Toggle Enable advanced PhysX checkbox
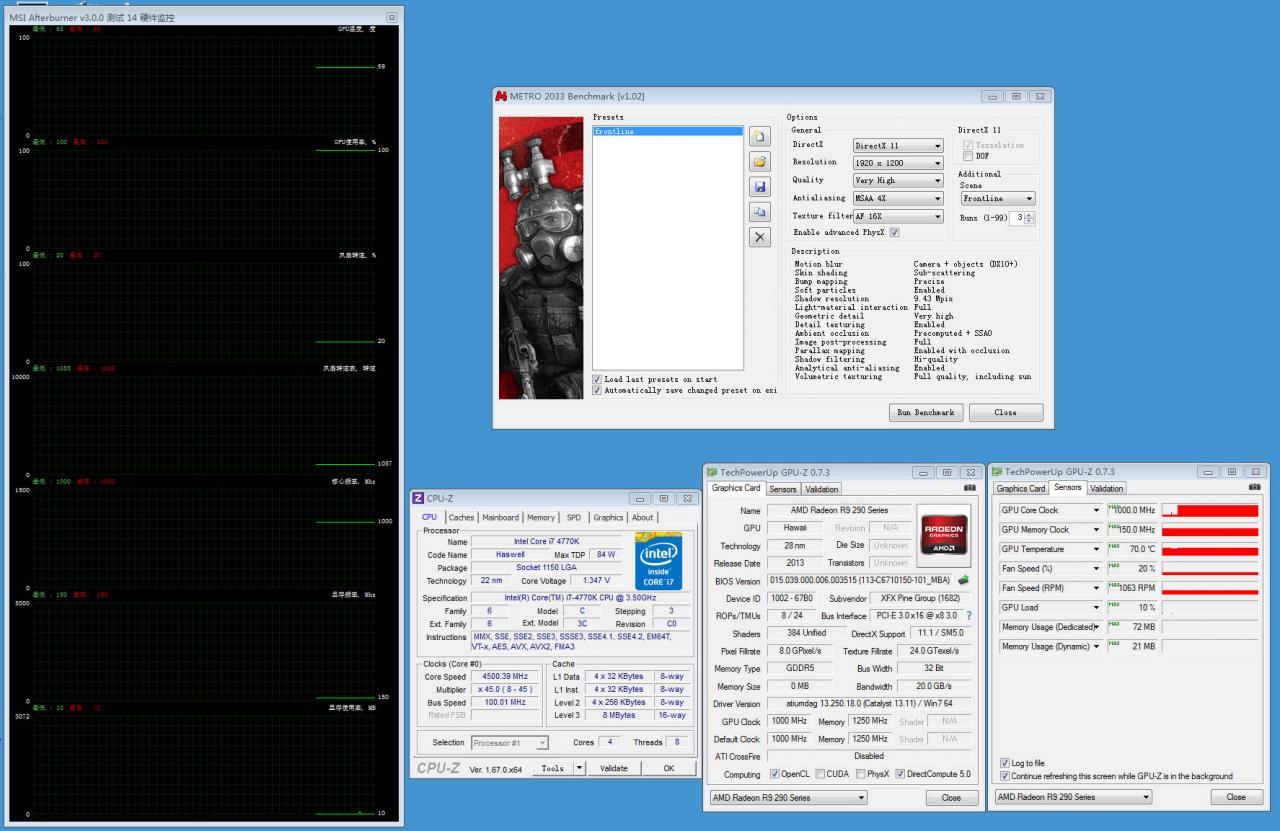Screen dimensions: 1280x831 [x=894, y=232]
